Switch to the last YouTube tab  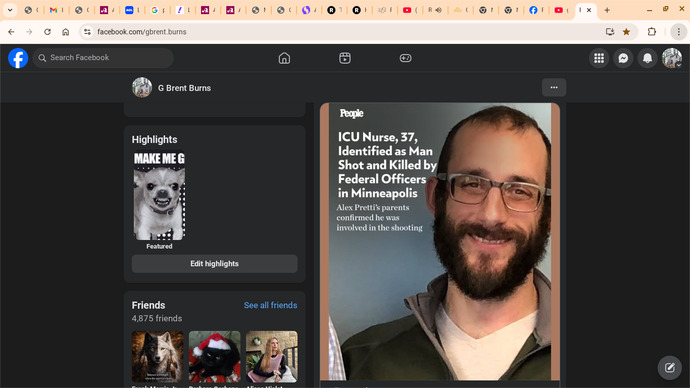pos(562,10)
